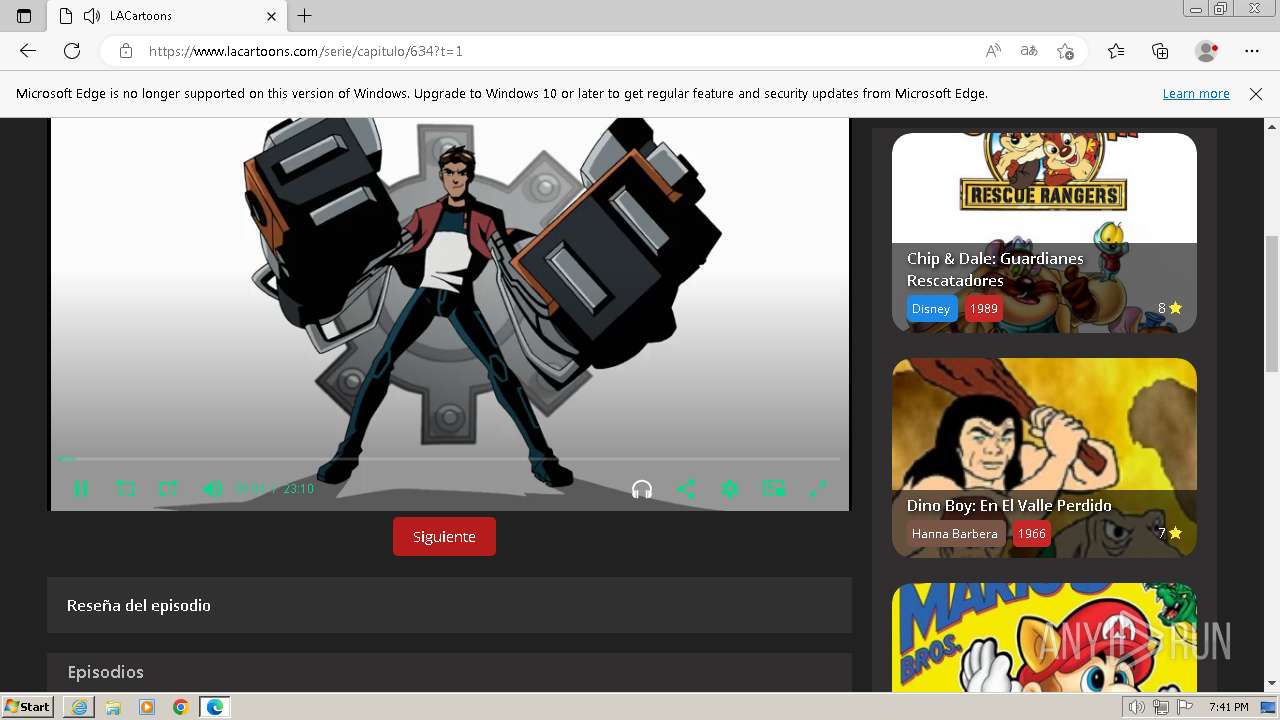Mute the tab via speaker icon

[92, 16]
